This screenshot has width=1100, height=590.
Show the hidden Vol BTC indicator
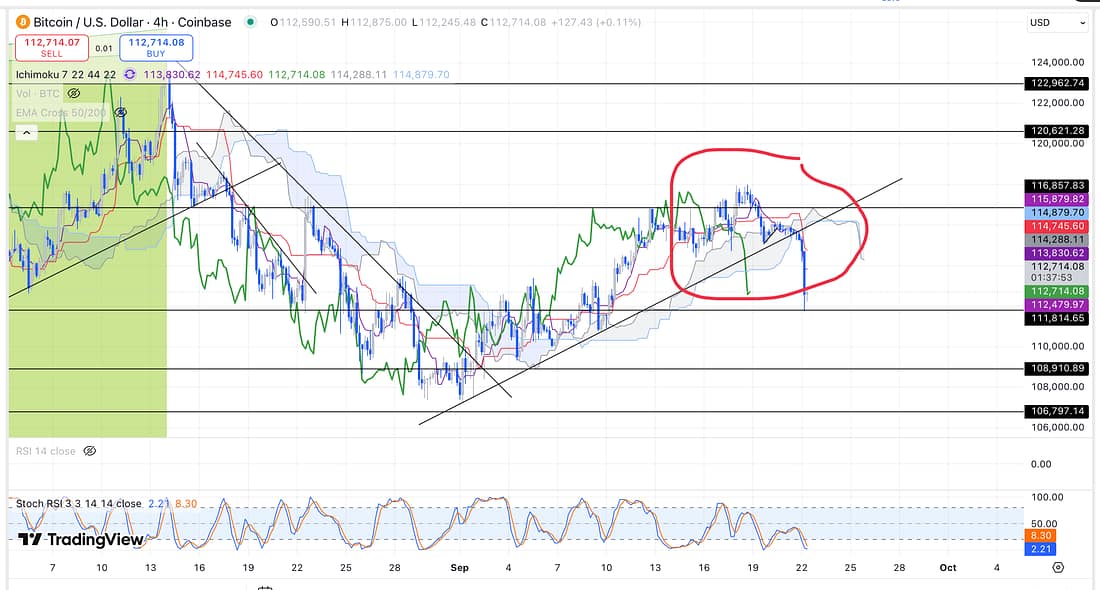(74, 93)
